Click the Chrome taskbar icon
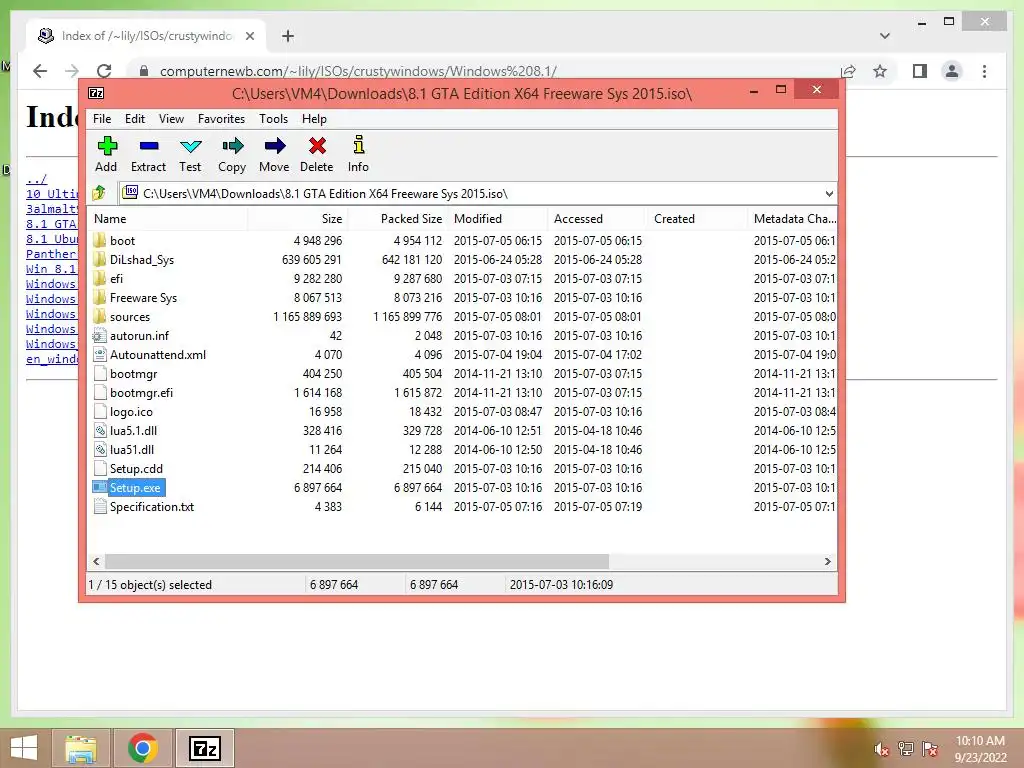 143,748
